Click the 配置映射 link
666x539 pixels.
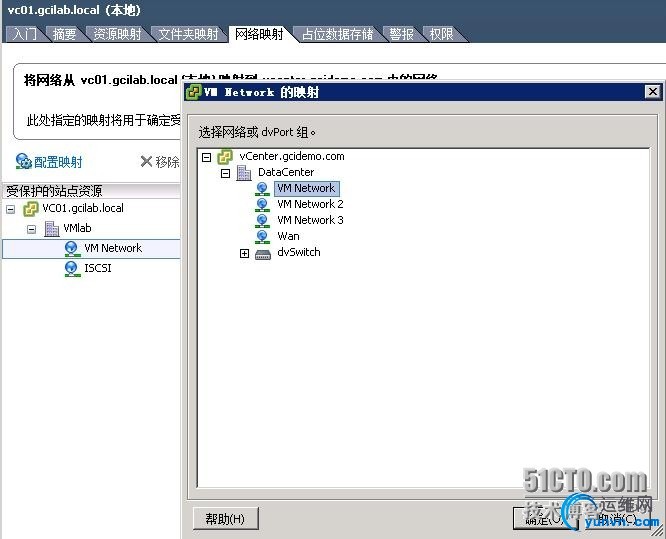coord(58,162)
